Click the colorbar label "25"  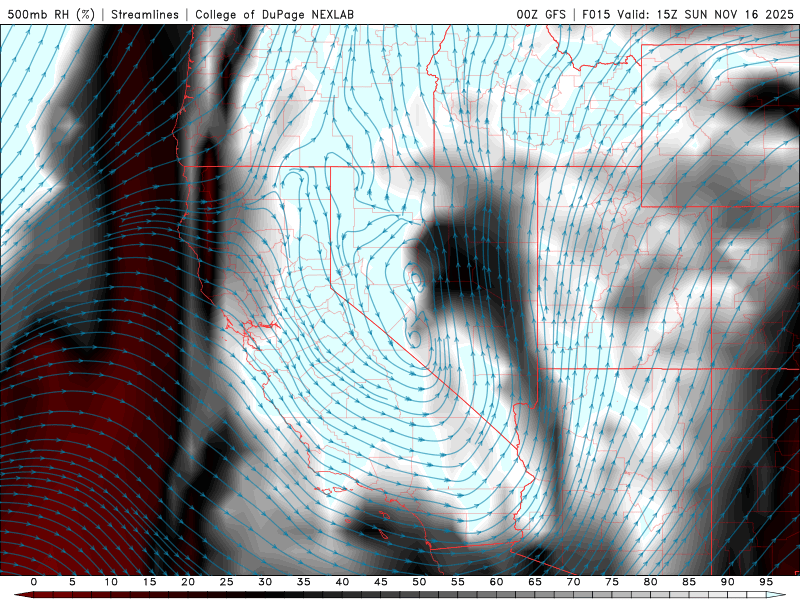point(227,582)
